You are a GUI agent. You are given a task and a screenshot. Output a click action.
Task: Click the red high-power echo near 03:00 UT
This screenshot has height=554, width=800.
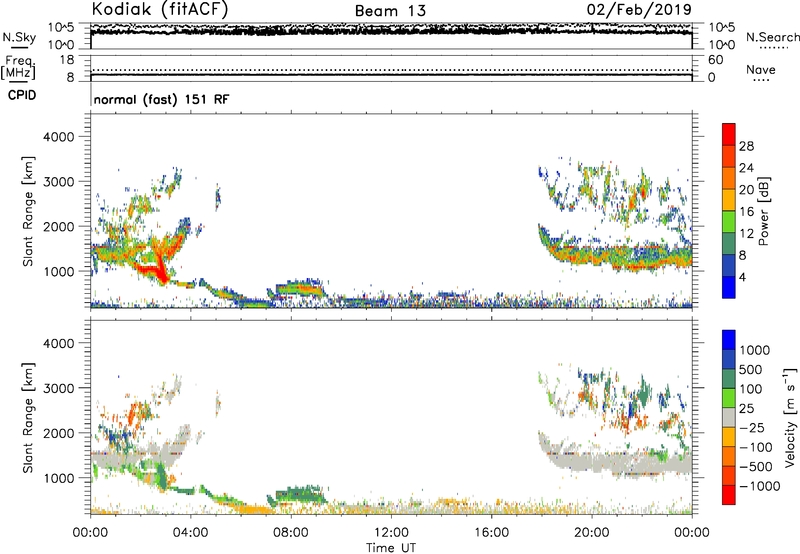[161, 270]
